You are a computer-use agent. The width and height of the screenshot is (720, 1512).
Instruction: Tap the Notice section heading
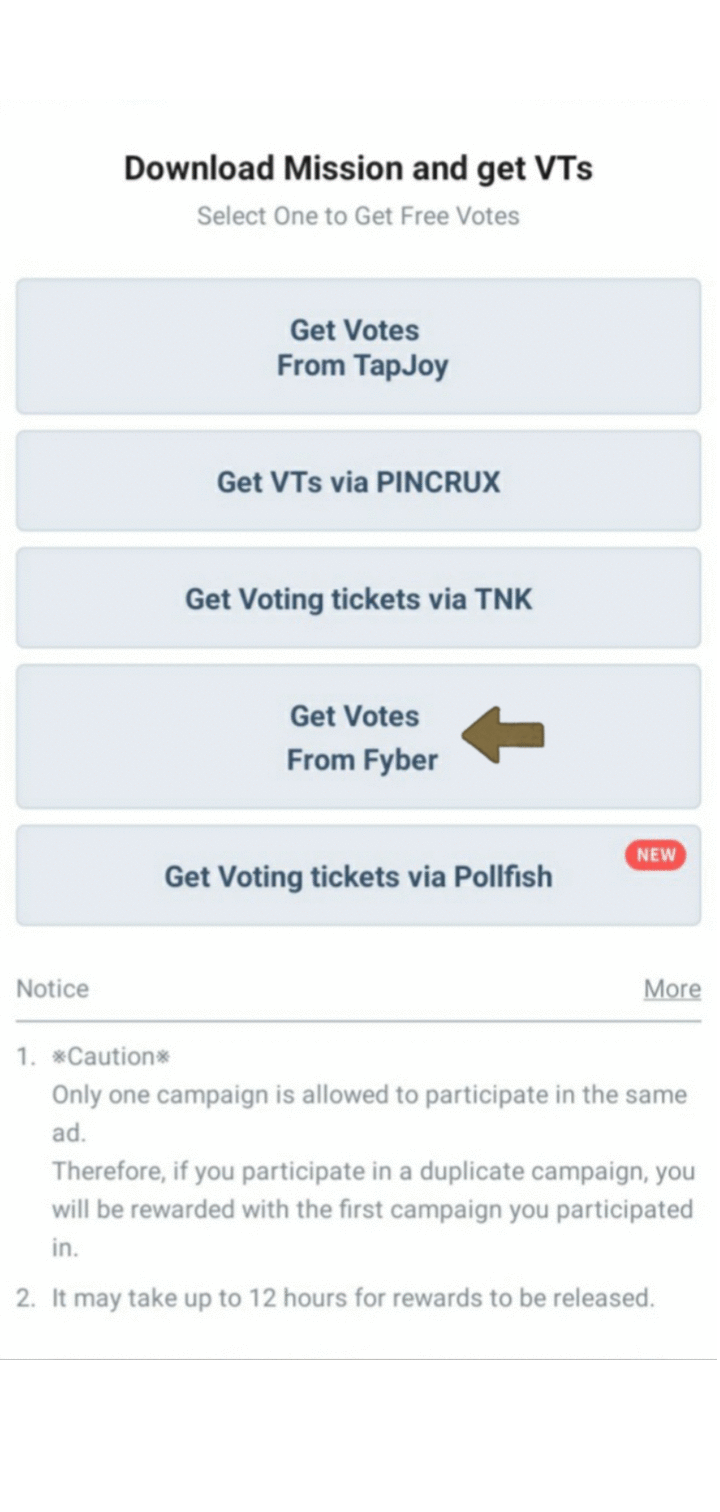(53, 989)
